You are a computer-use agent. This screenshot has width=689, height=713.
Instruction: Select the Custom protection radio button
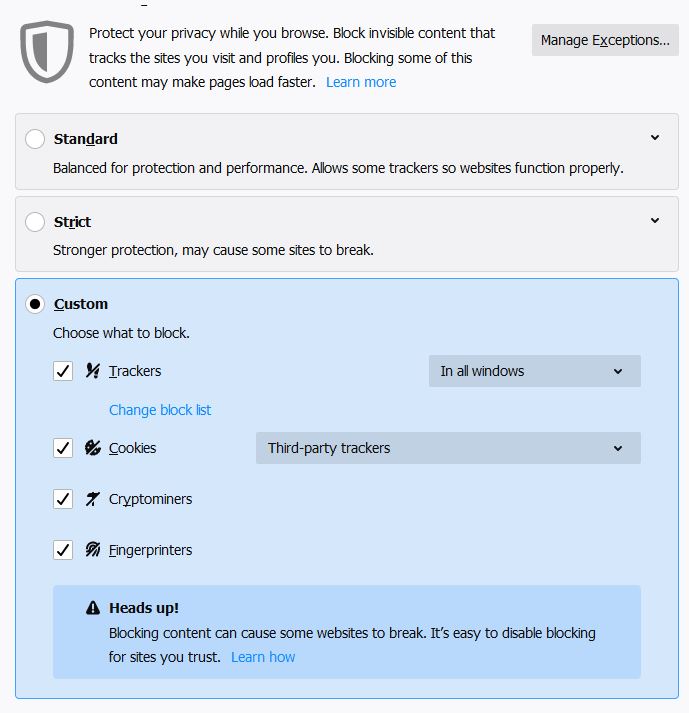[35, 304]
